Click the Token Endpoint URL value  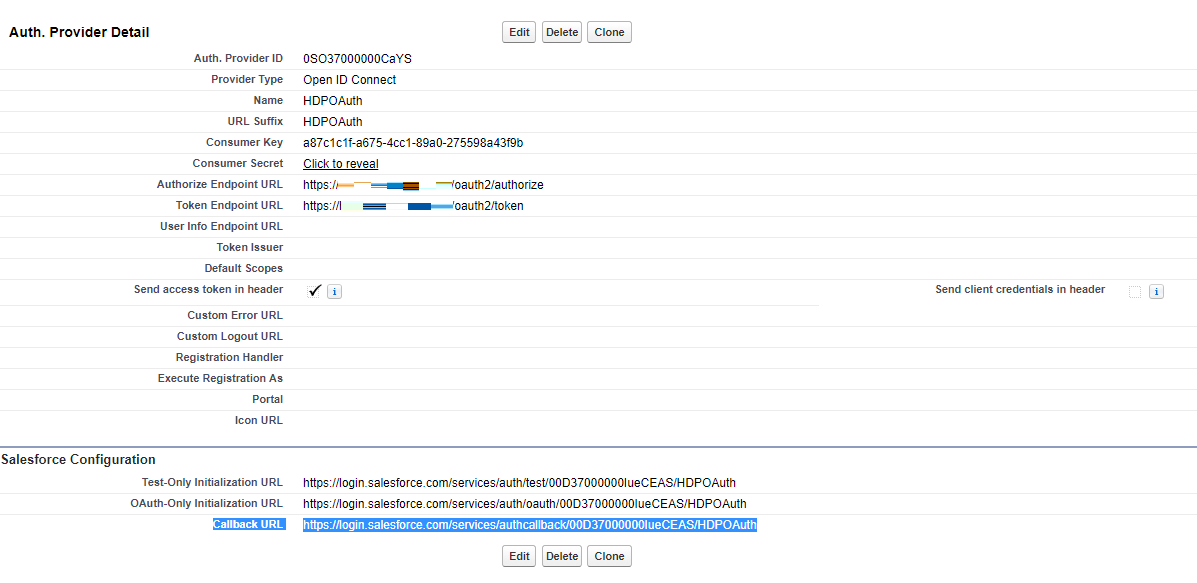pos(413,206)
